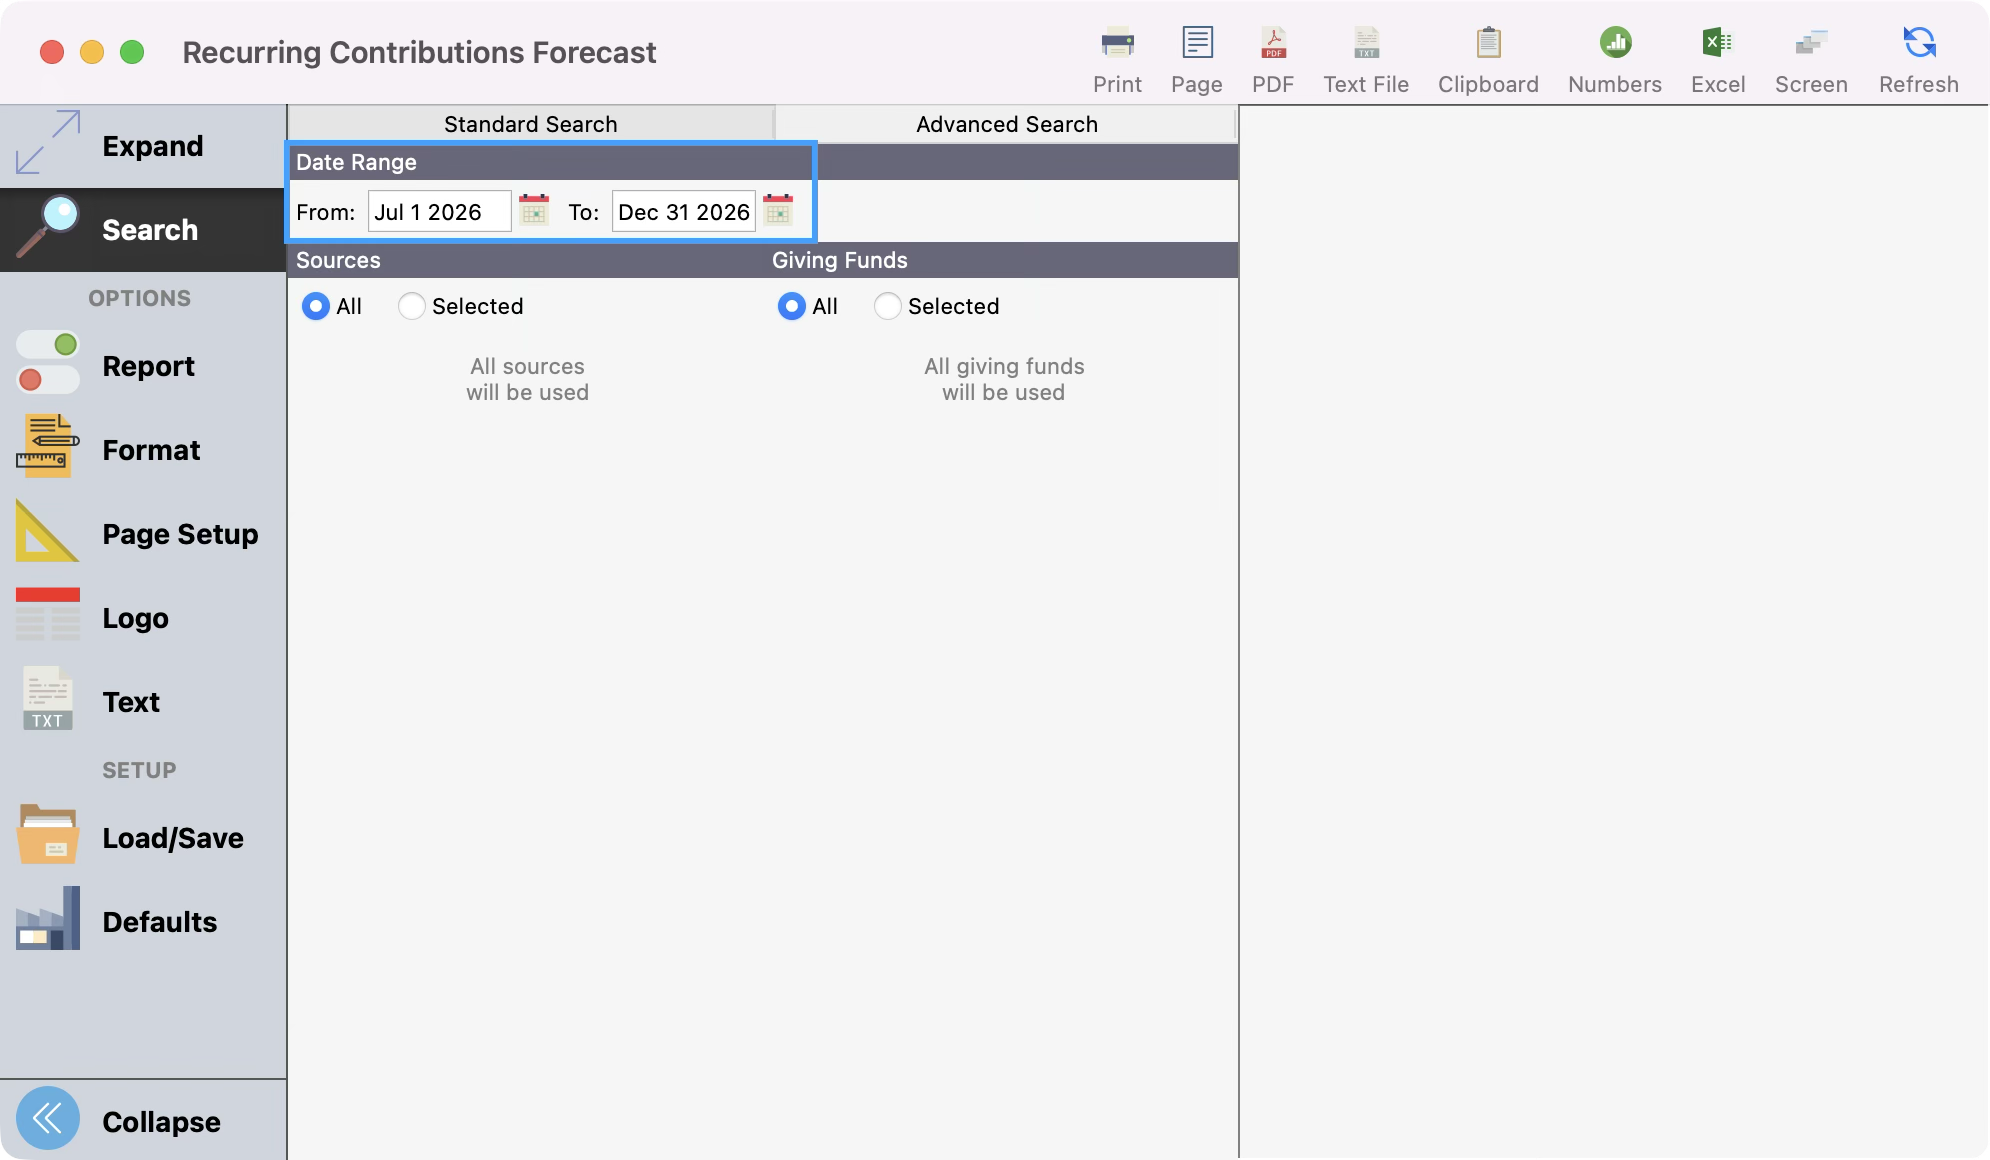Open the To date calendar picker
Viewport: 1990px width, 1160px height.
[778, 211]
